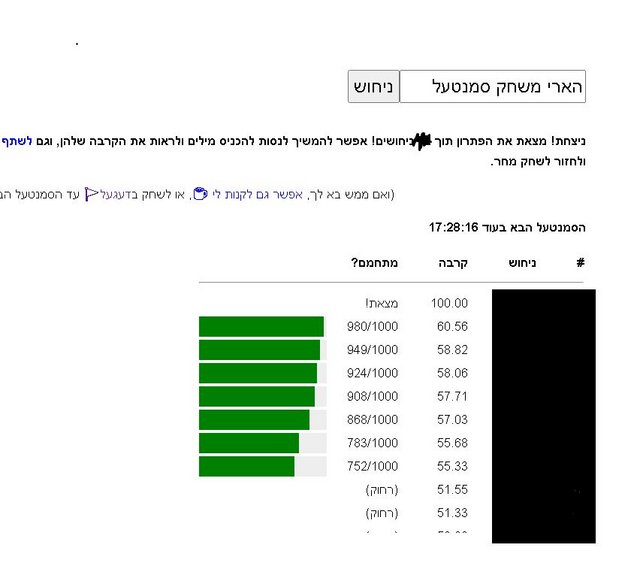
Task: Focus the guess input field
Action: point(492,87)
